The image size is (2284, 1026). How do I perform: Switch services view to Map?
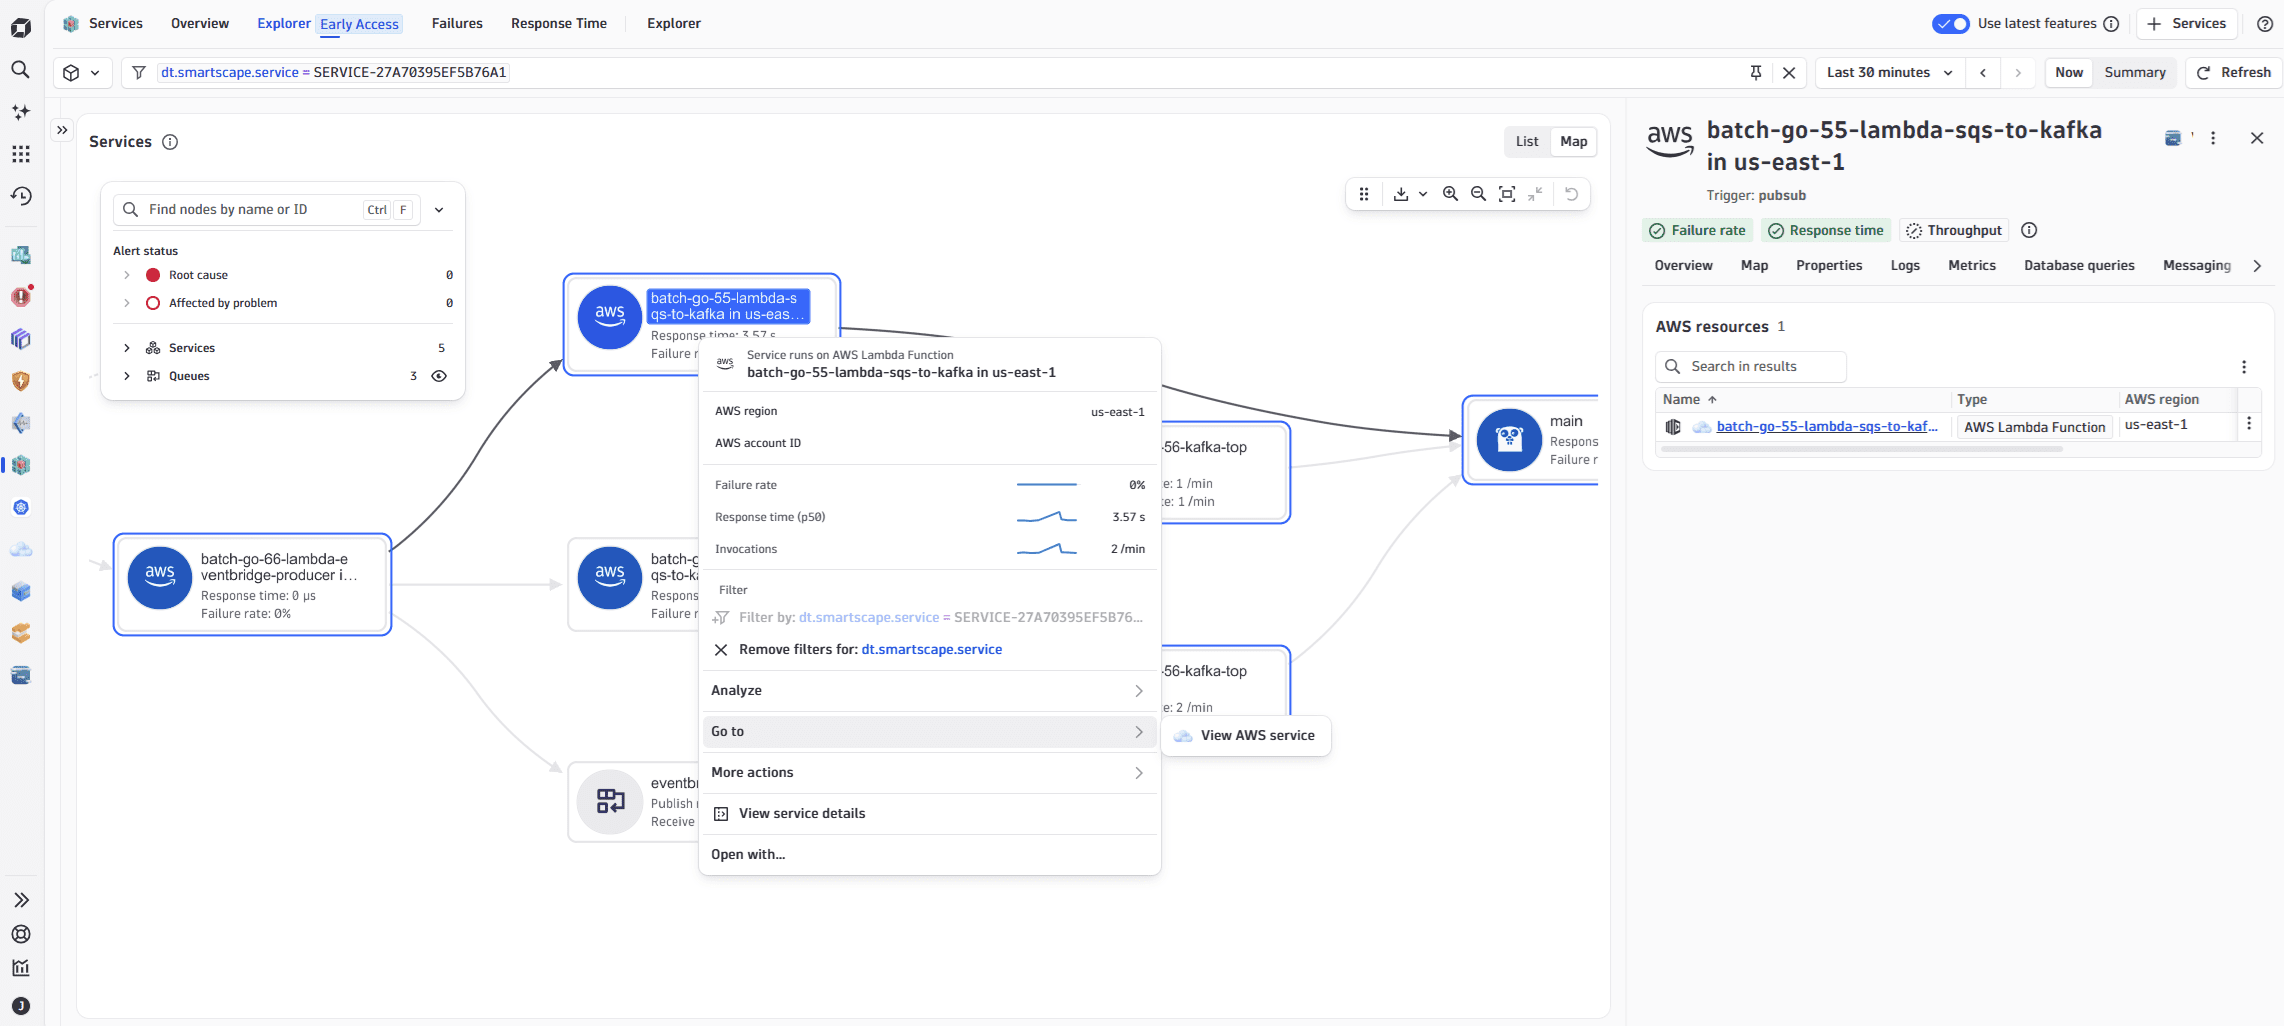point(1573,142)
